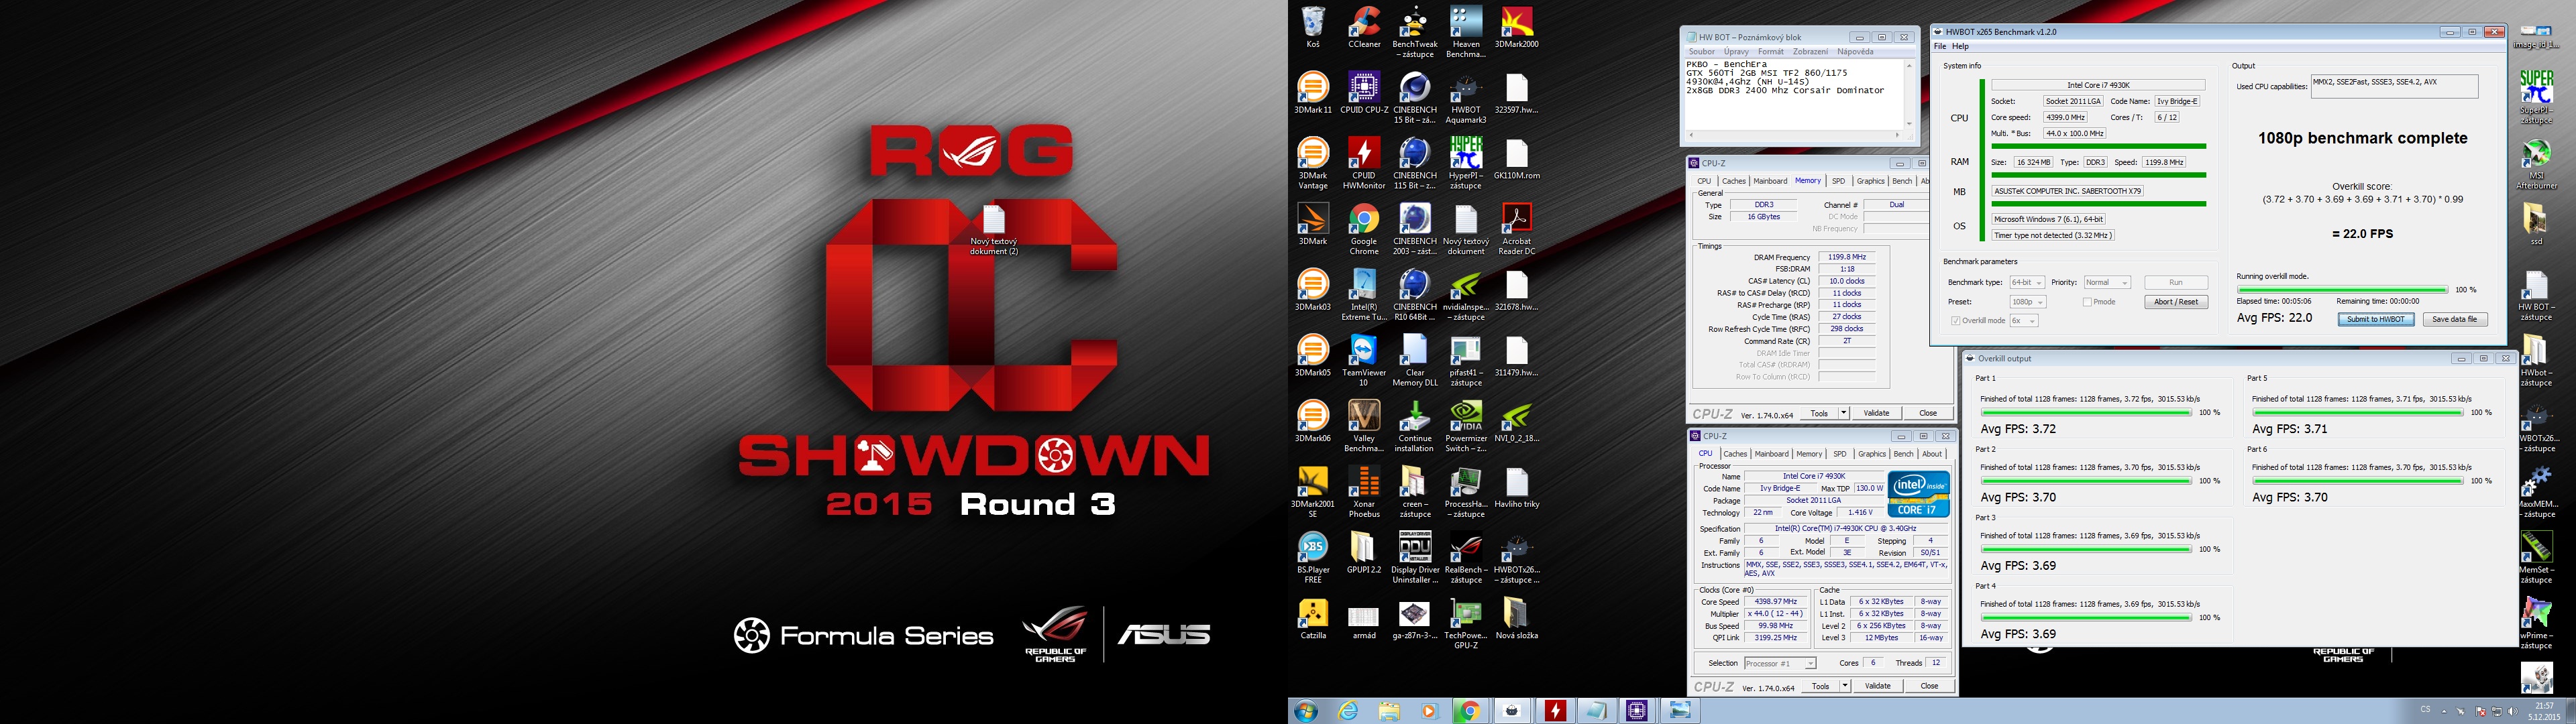
Task: Open CPUID CPU-Z desktop icon
Action: pyautogui.click(x=1364, y=93)
